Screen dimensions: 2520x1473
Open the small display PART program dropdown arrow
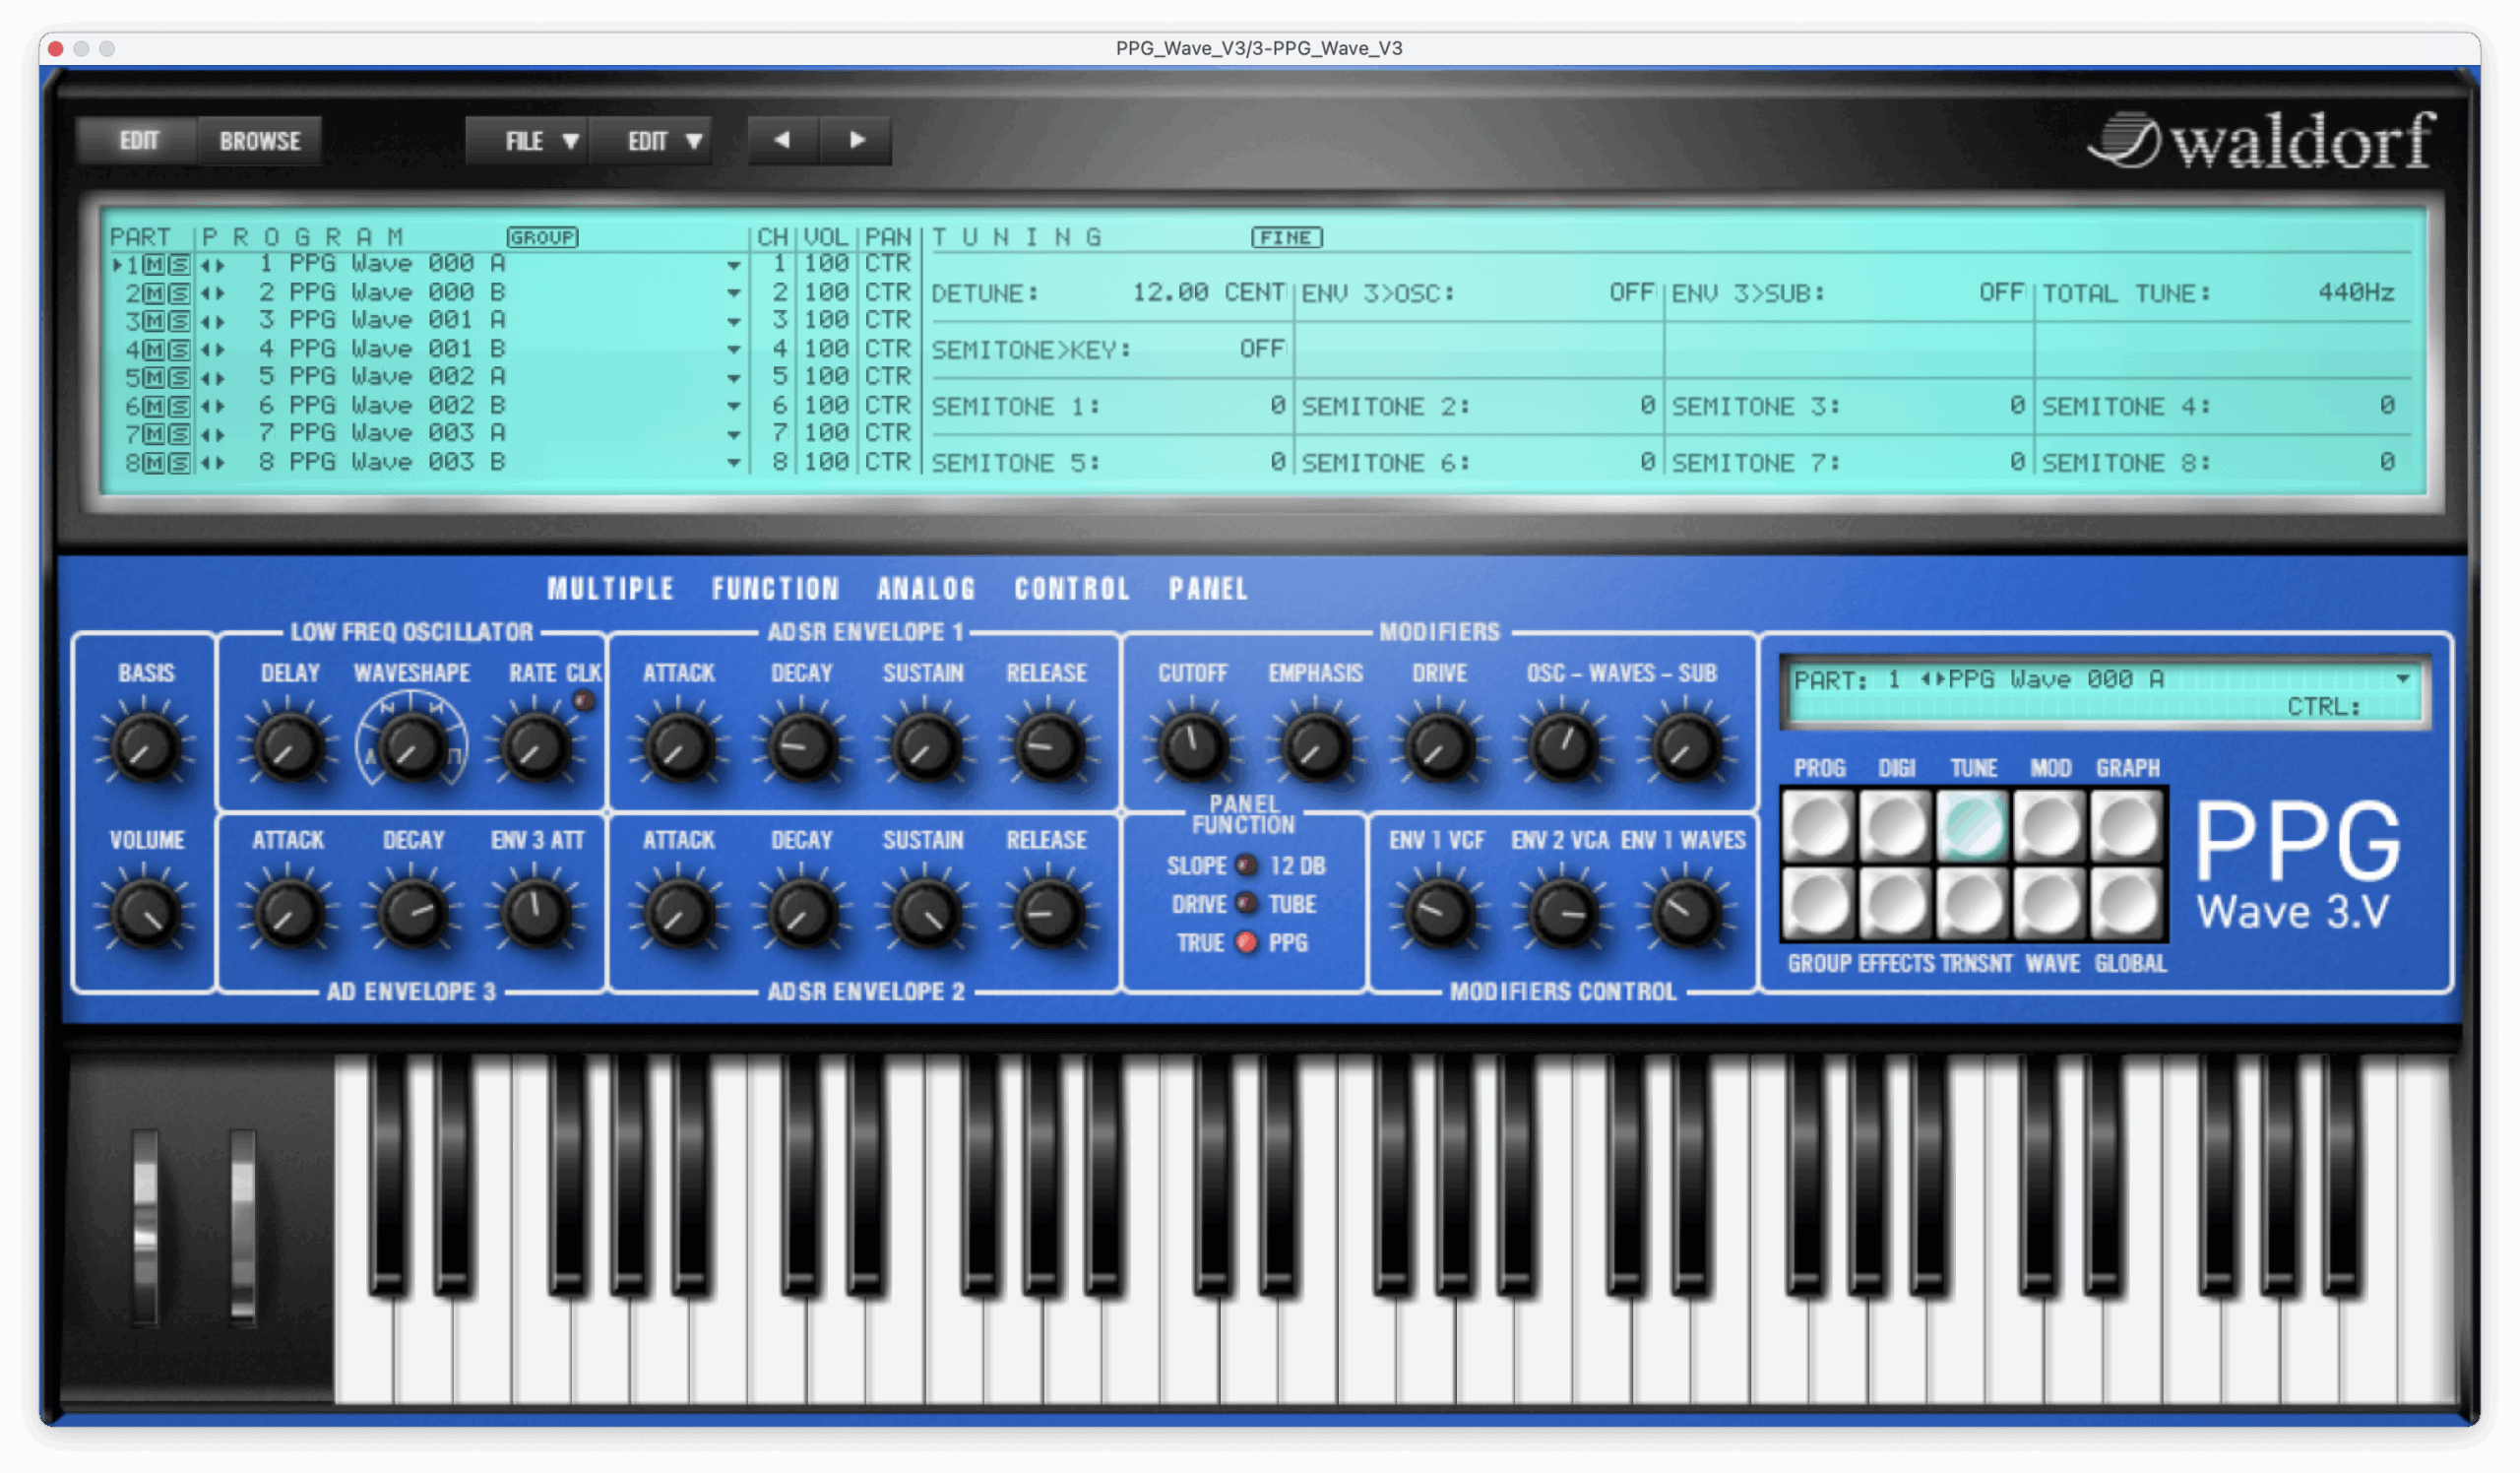pyautogui.click(x=2402, y=679)
